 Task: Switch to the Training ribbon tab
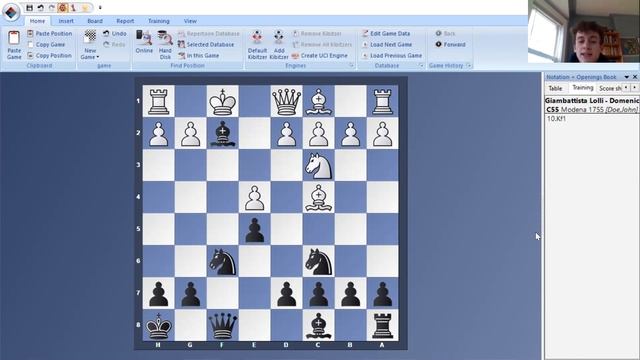tap(158, 21)
